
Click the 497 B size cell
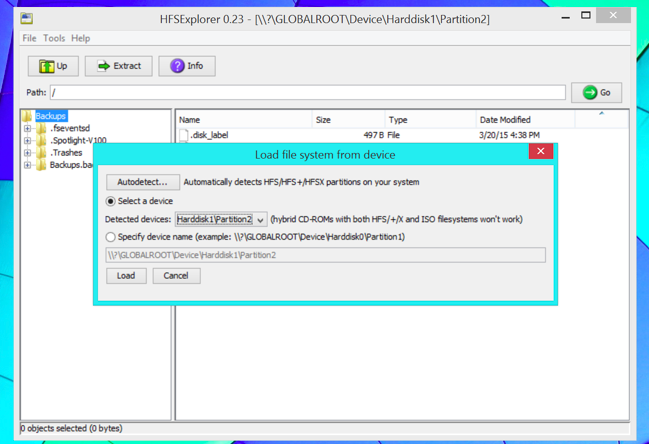pyautogui.click(x=373, y=135)
